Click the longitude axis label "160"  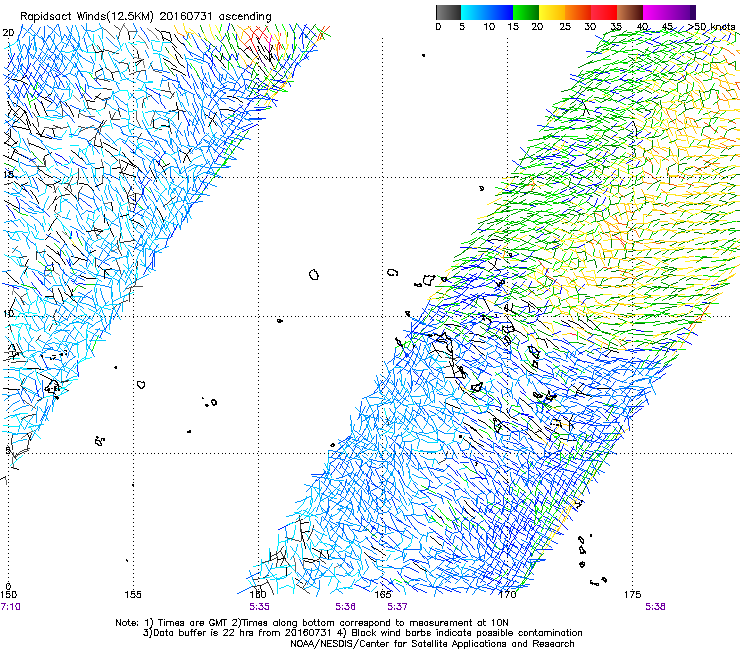point(258,594)
